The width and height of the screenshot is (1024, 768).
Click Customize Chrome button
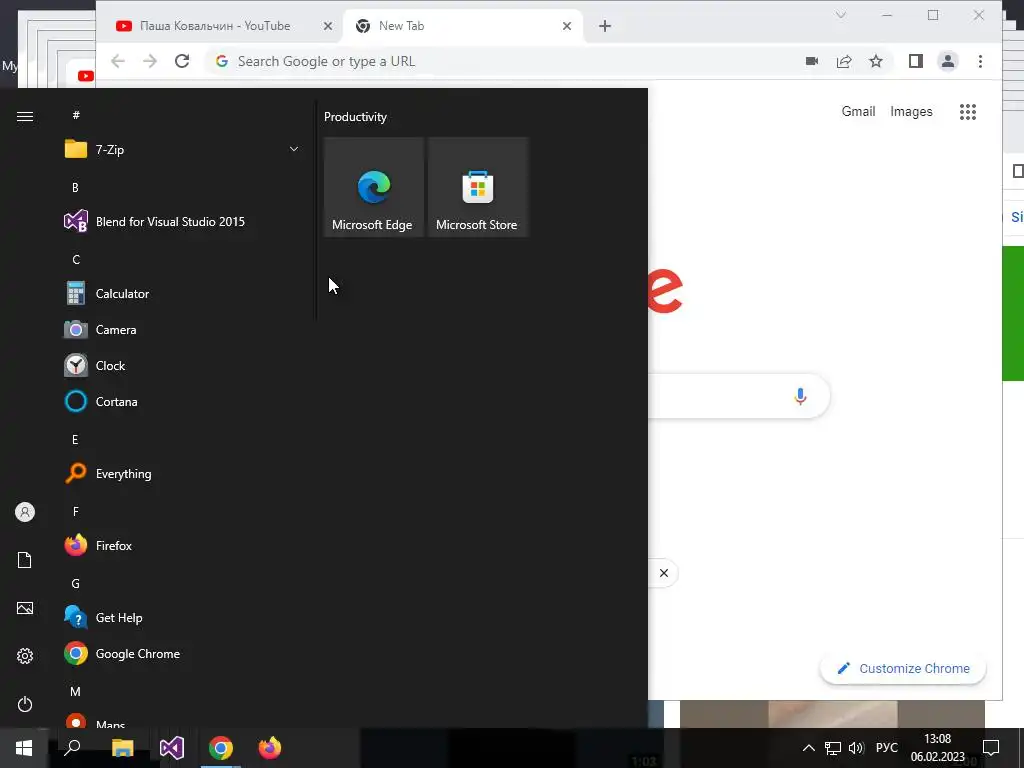[x=903, y=668]
